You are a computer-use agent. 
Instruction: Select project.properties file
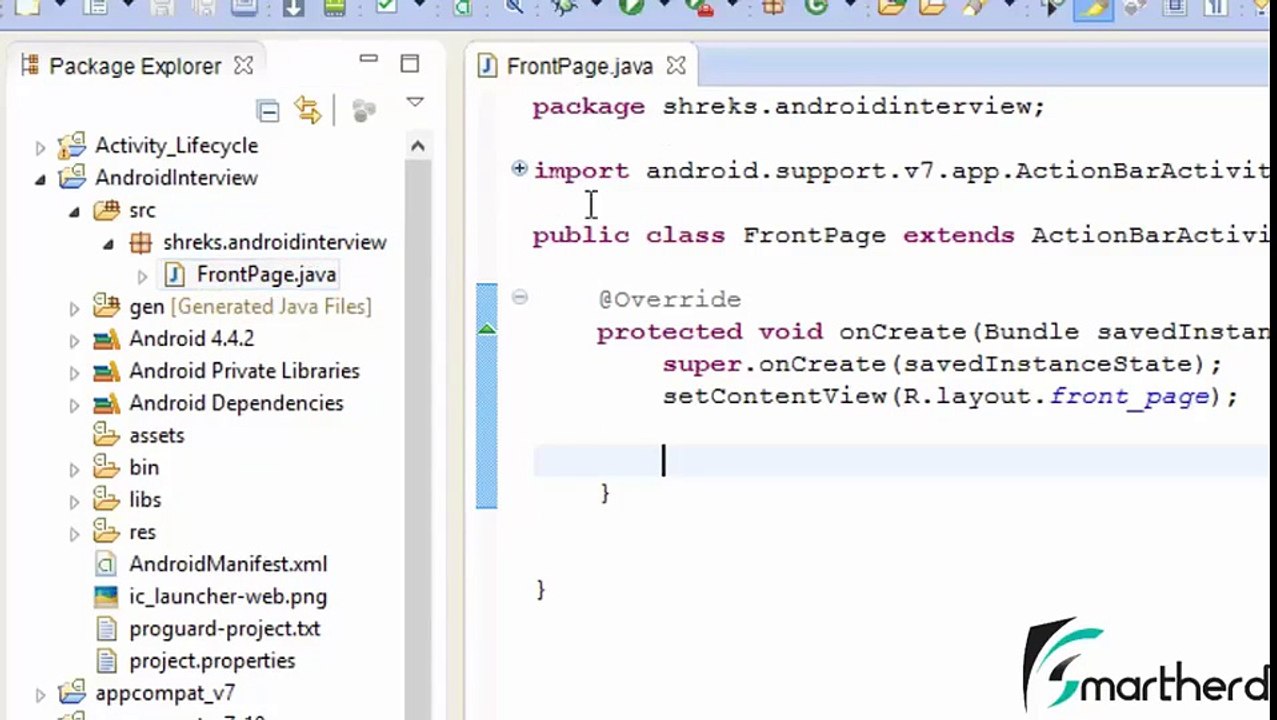tap(212, 660)
